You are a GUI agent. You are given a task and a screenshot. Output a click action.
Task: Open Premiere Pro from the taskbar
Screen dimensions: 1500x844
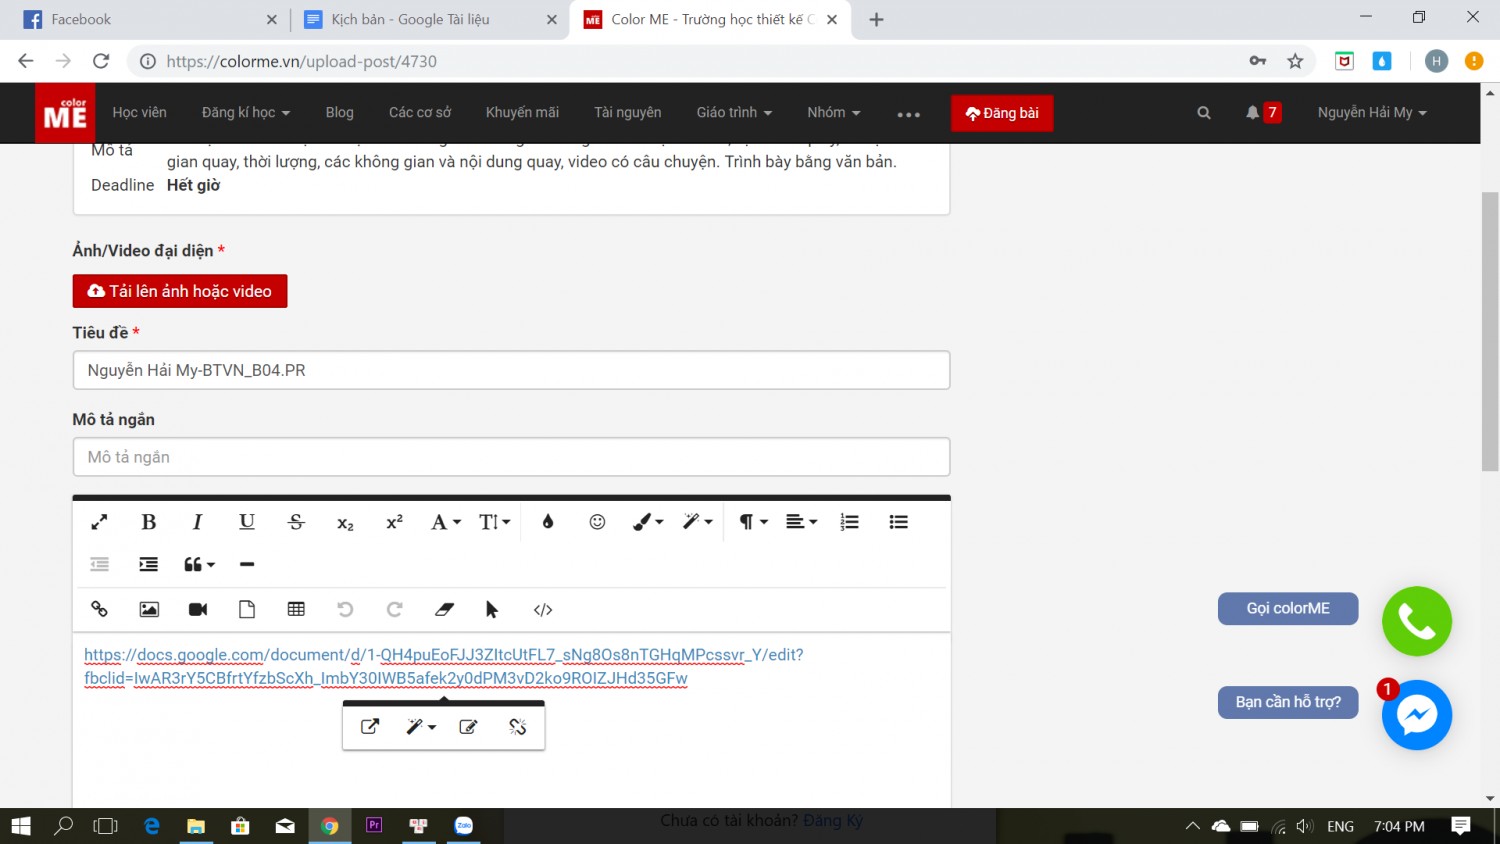374,826
